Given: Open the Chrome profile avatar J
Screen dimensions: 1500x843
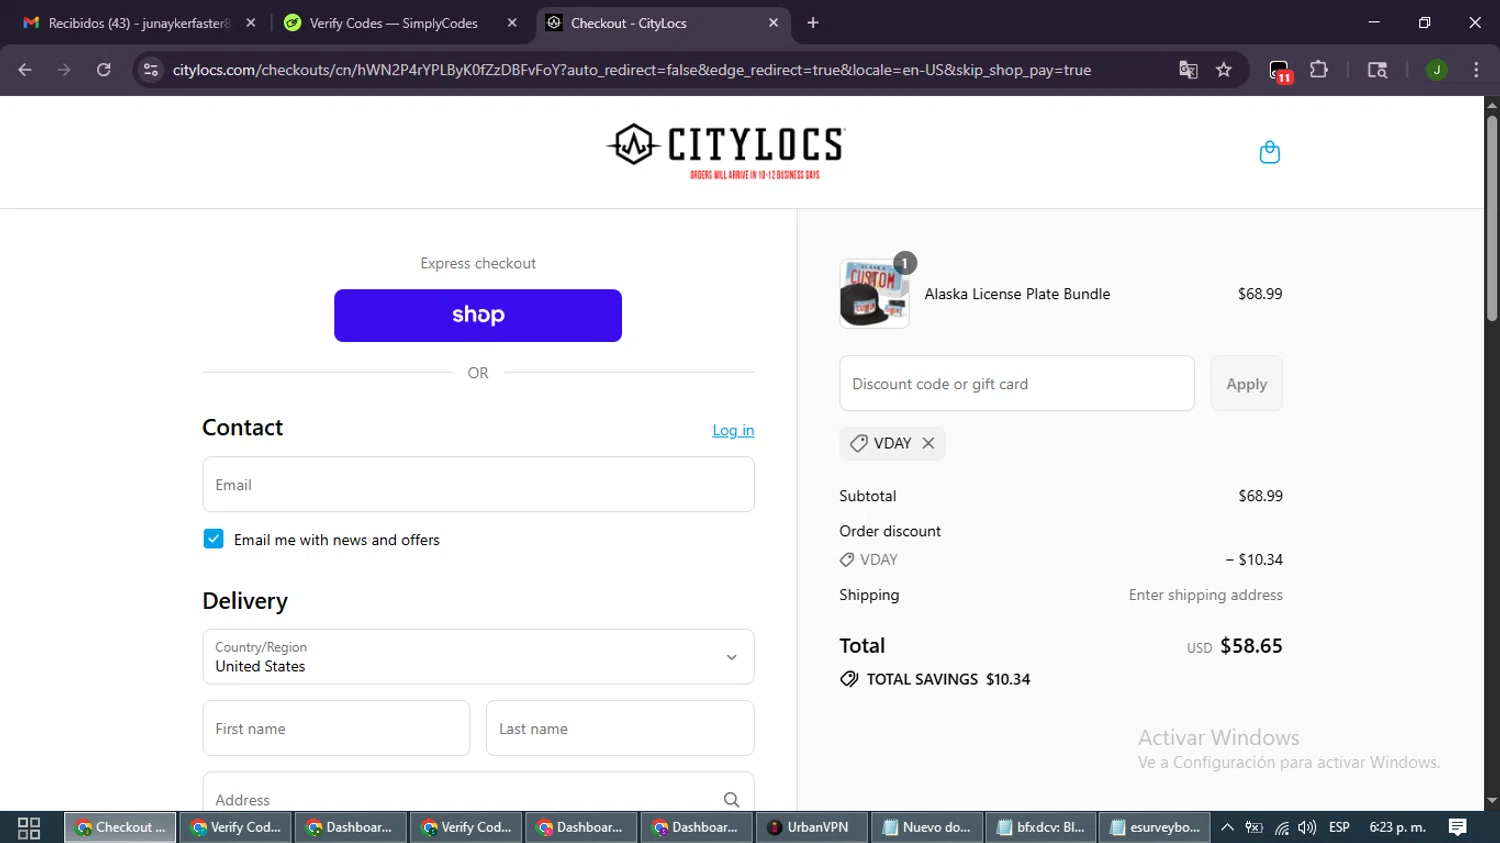Looking at the screenshot, I should point(1436,70).
